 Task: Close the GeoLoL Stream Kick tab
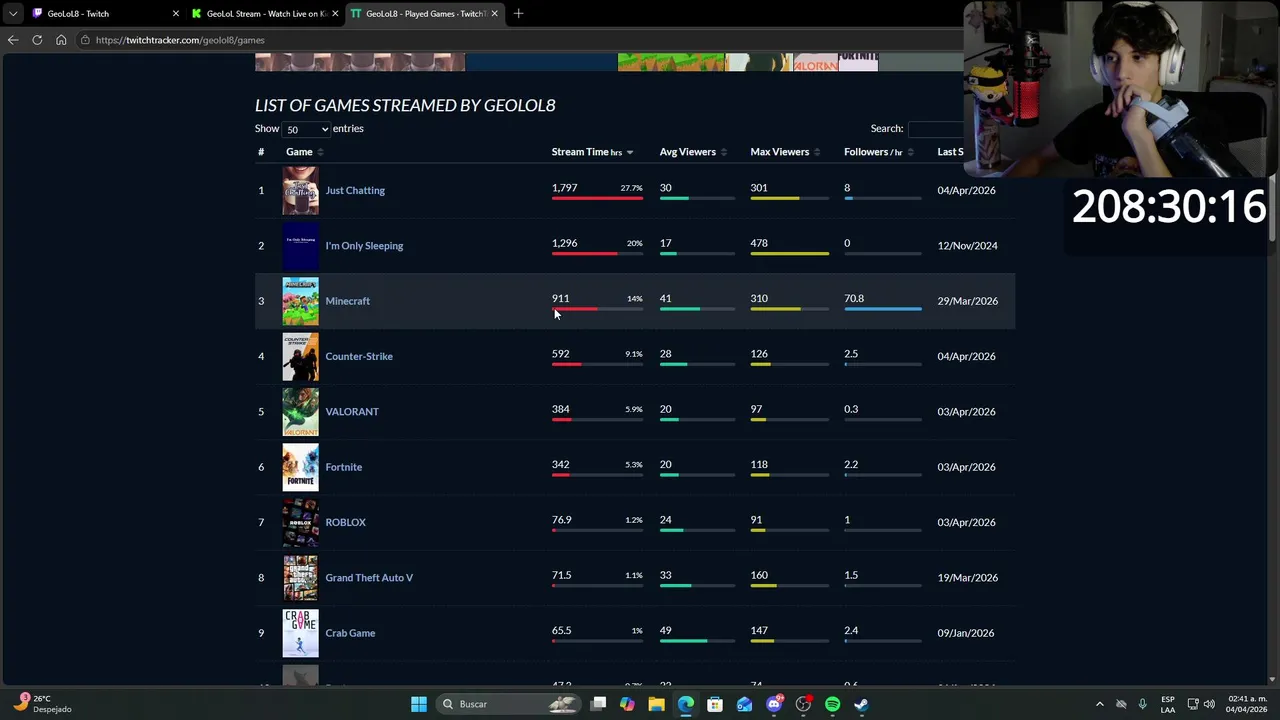click(x=335, y=14)
